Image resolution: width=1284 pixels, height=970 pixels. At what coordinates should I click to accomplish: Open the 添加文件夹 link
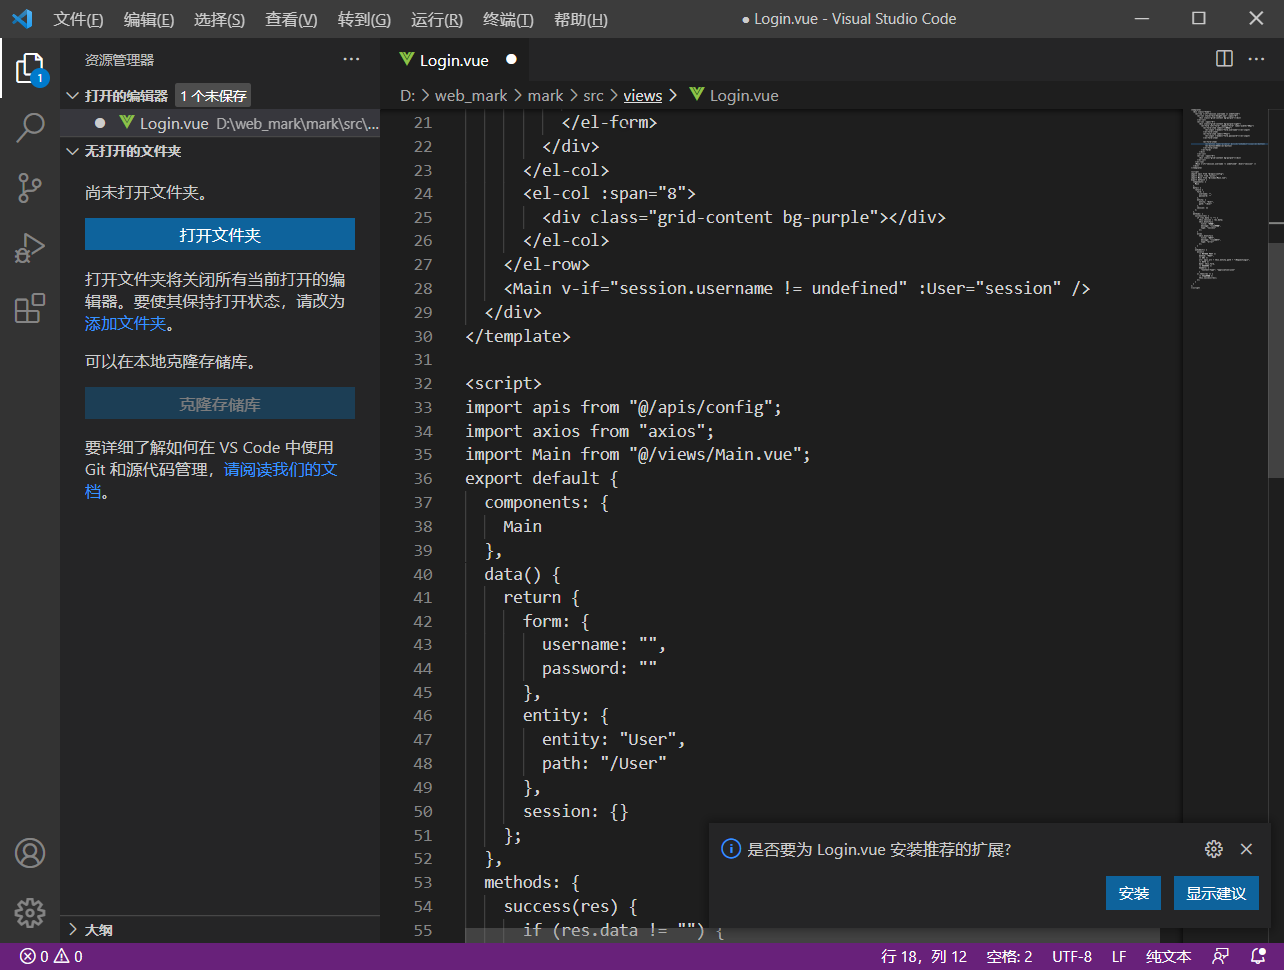click(125, 323)
